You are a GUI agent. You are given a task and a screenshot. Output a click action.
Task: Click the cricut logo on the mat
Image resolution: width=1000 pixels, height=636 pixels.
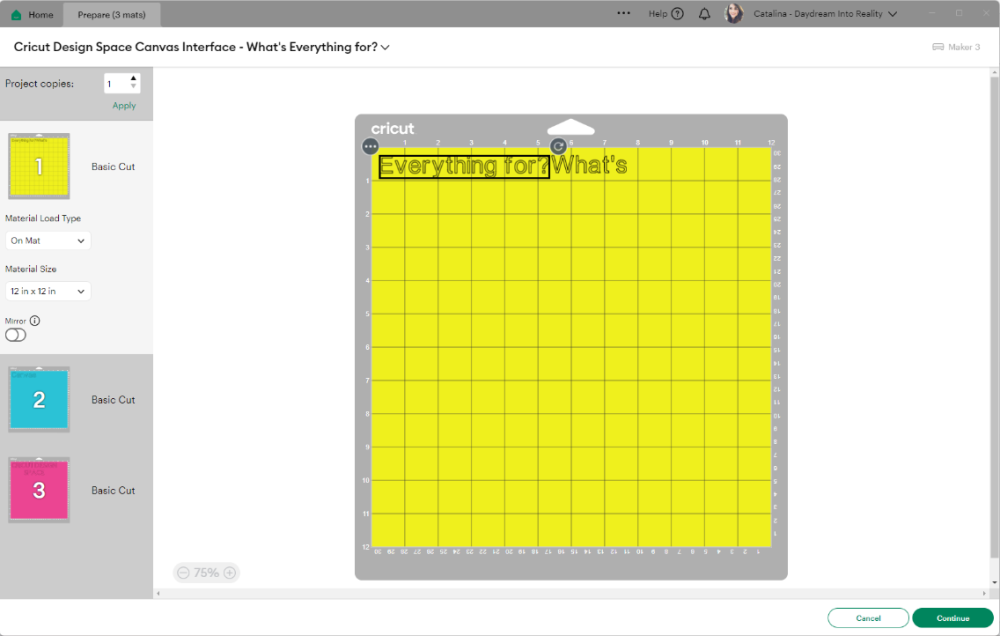[x=393, y=129]
